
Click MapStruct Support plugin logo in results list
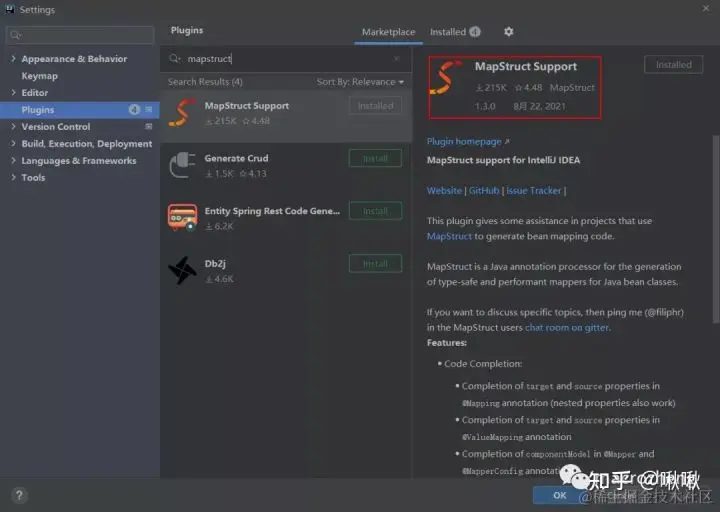tap(182, 113)
